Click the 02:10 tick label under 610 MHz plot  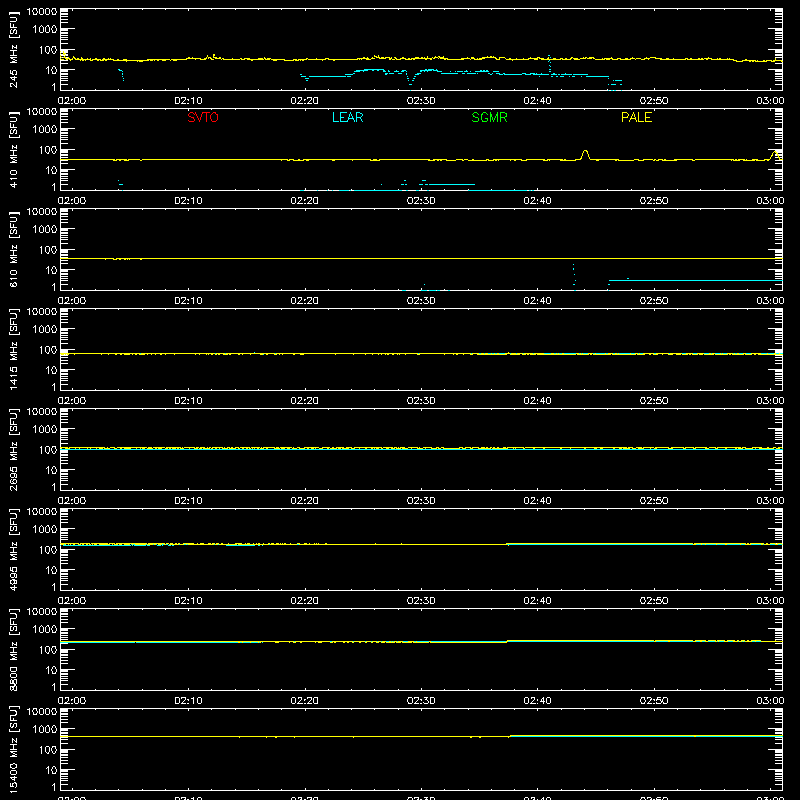click(188, 301)
